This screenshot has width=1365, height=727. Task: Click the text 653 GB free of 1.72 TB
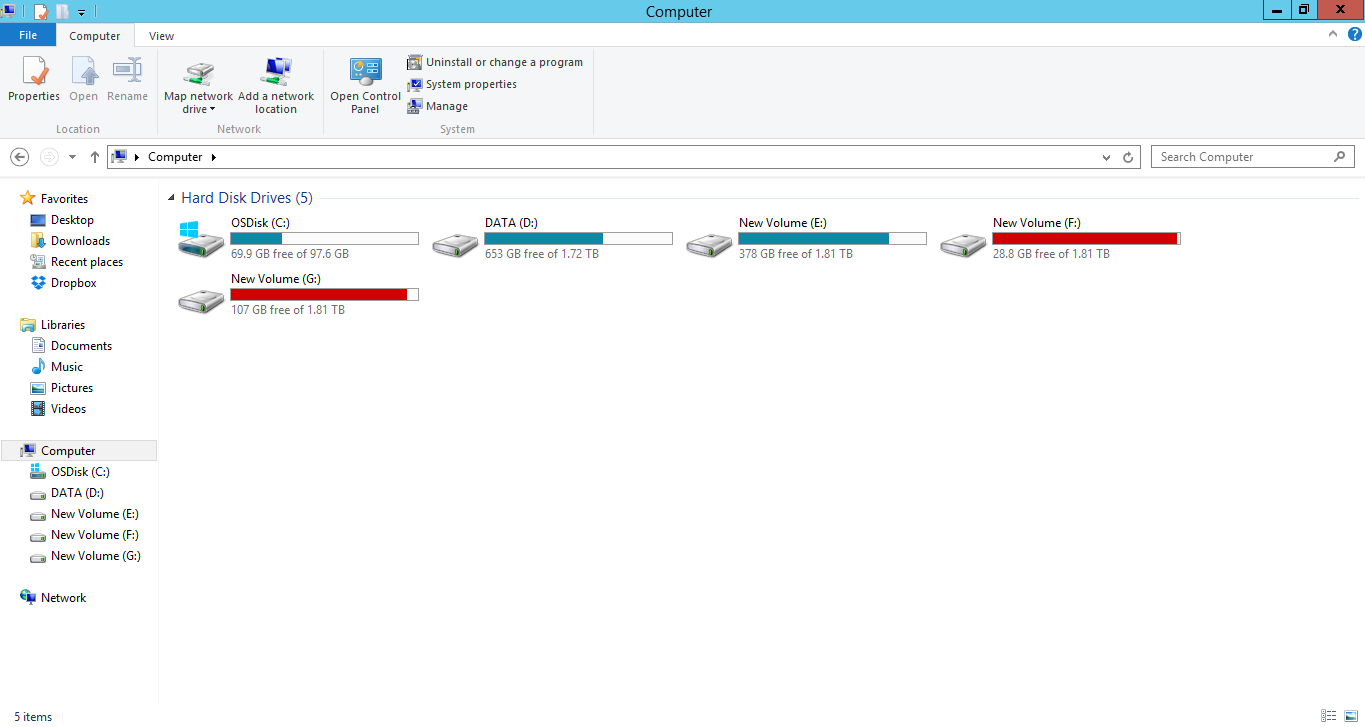click(542, 254)
